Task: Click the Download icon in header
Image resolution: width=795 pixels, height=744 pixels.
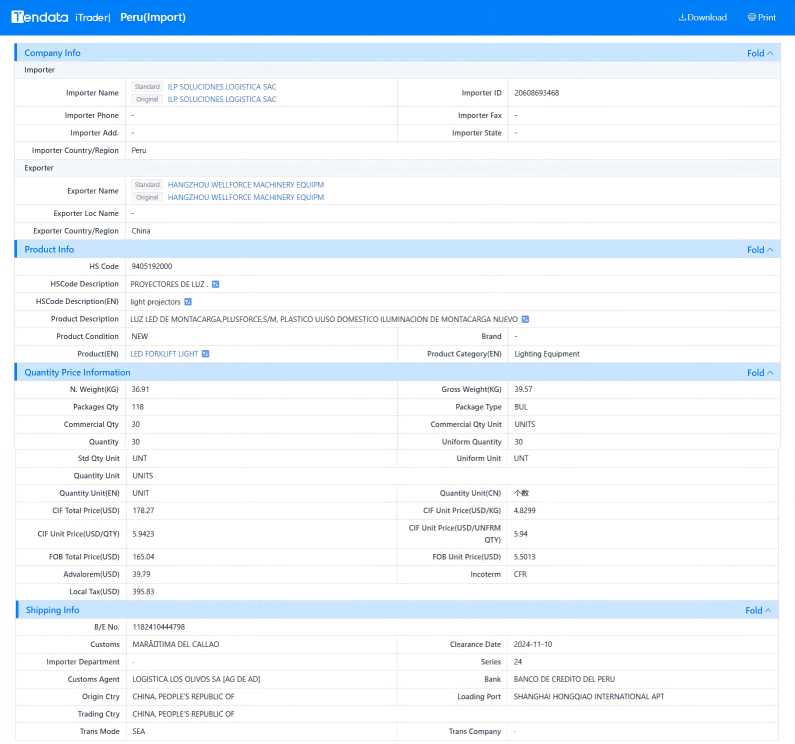Action: pos(682,17)
